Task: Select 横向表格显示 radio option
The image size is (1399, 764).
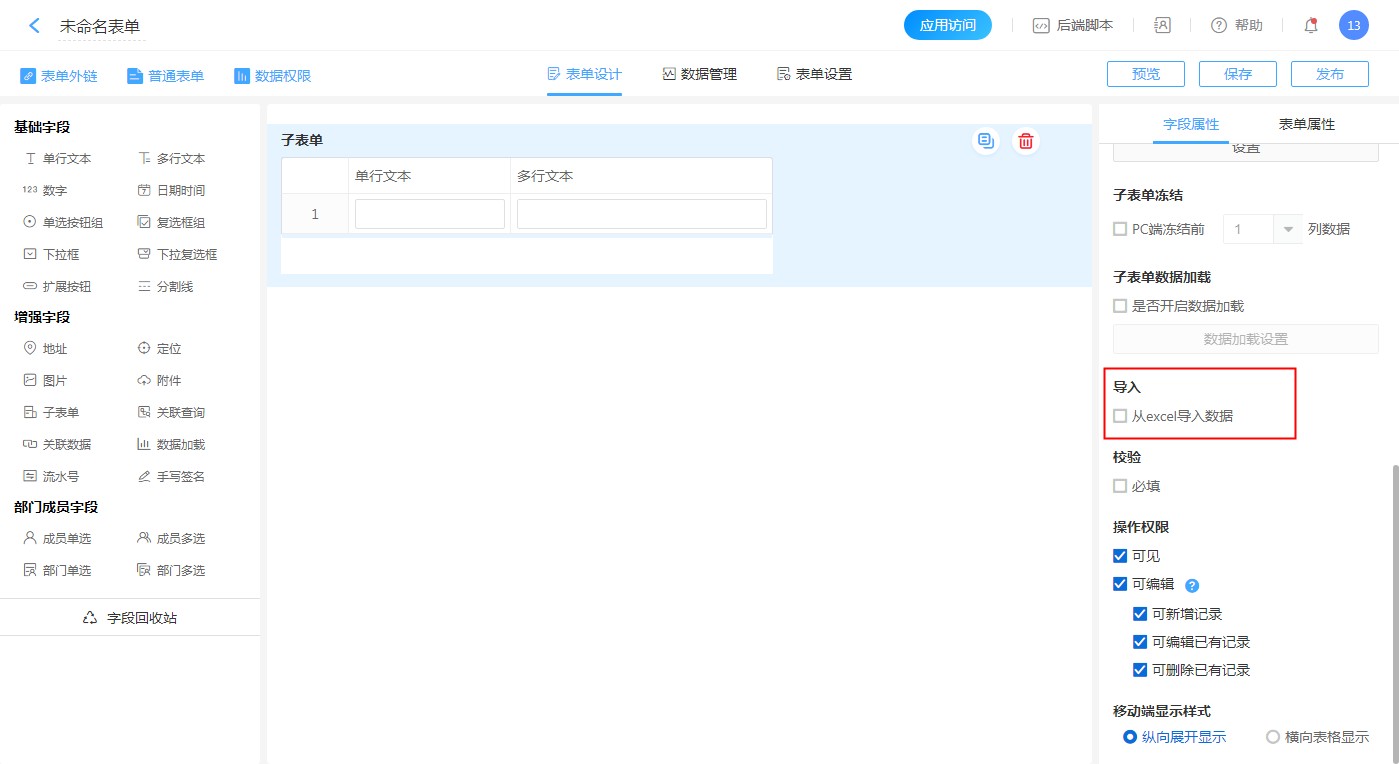Action: (1273, 737)
